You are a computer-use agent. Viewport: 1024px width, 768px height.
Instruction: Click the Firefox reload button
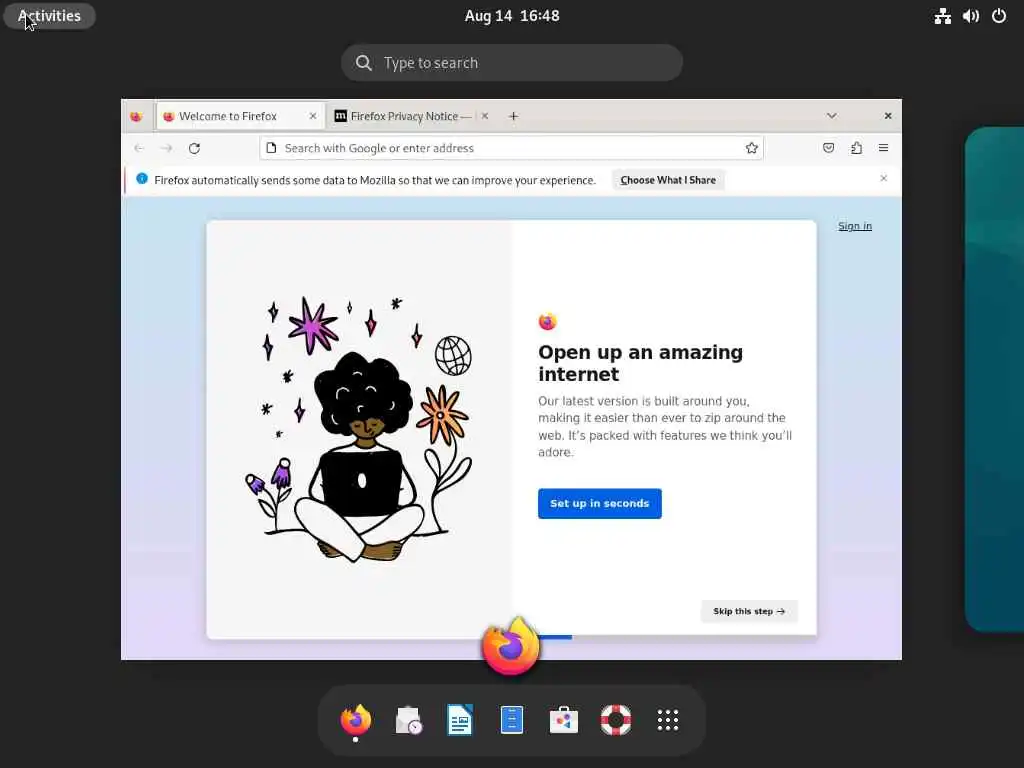(194, 148)
